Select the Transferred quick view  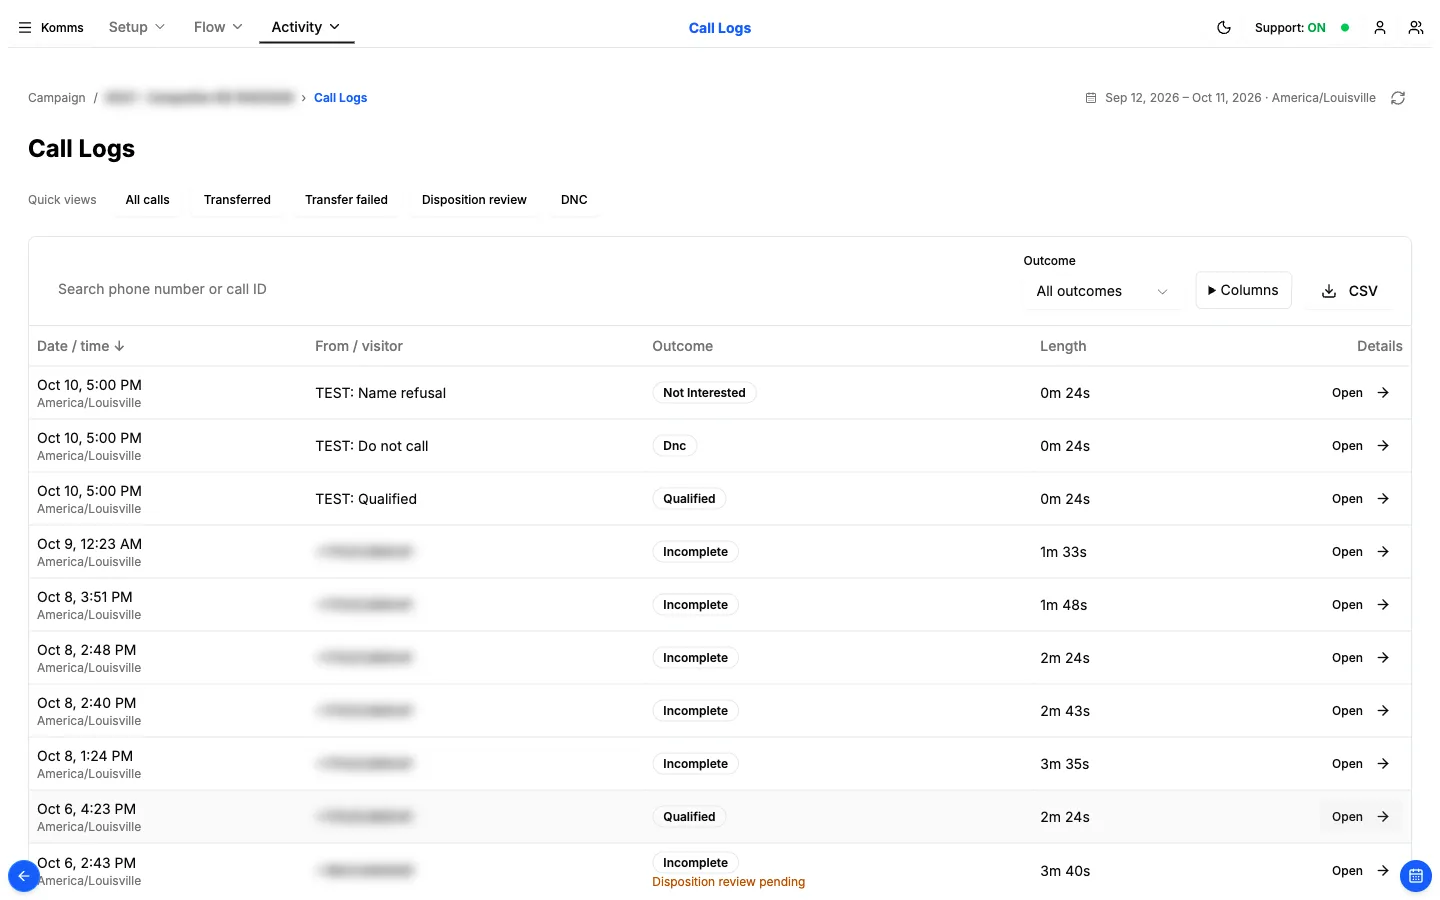tap(237, 200)
